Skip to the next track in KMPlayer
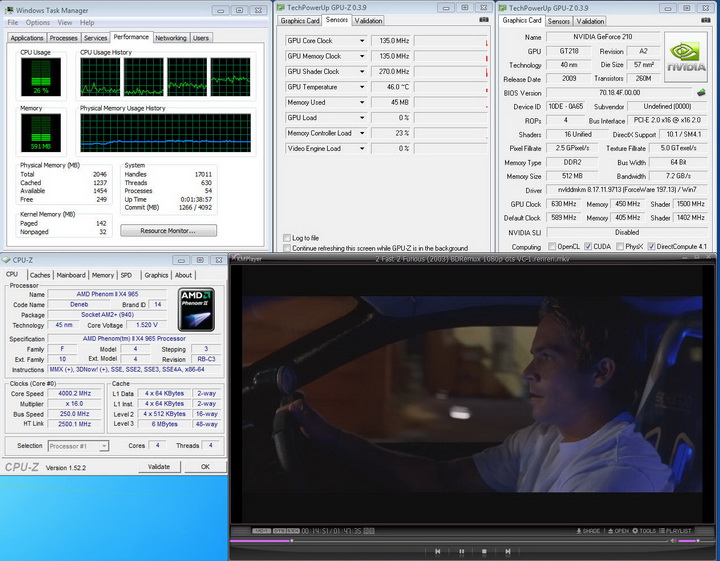The image size is (720, 561). [510, 551]
